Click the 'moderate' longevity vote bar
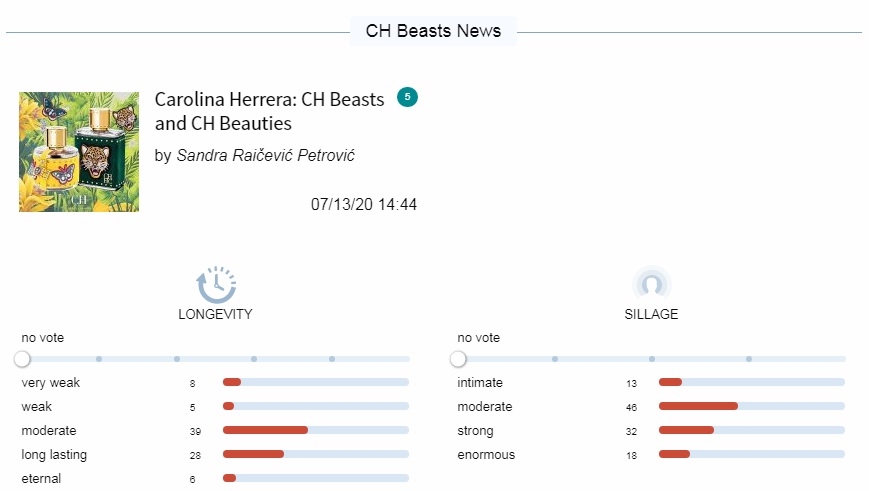The image size is (869, 491). (316, 430)
